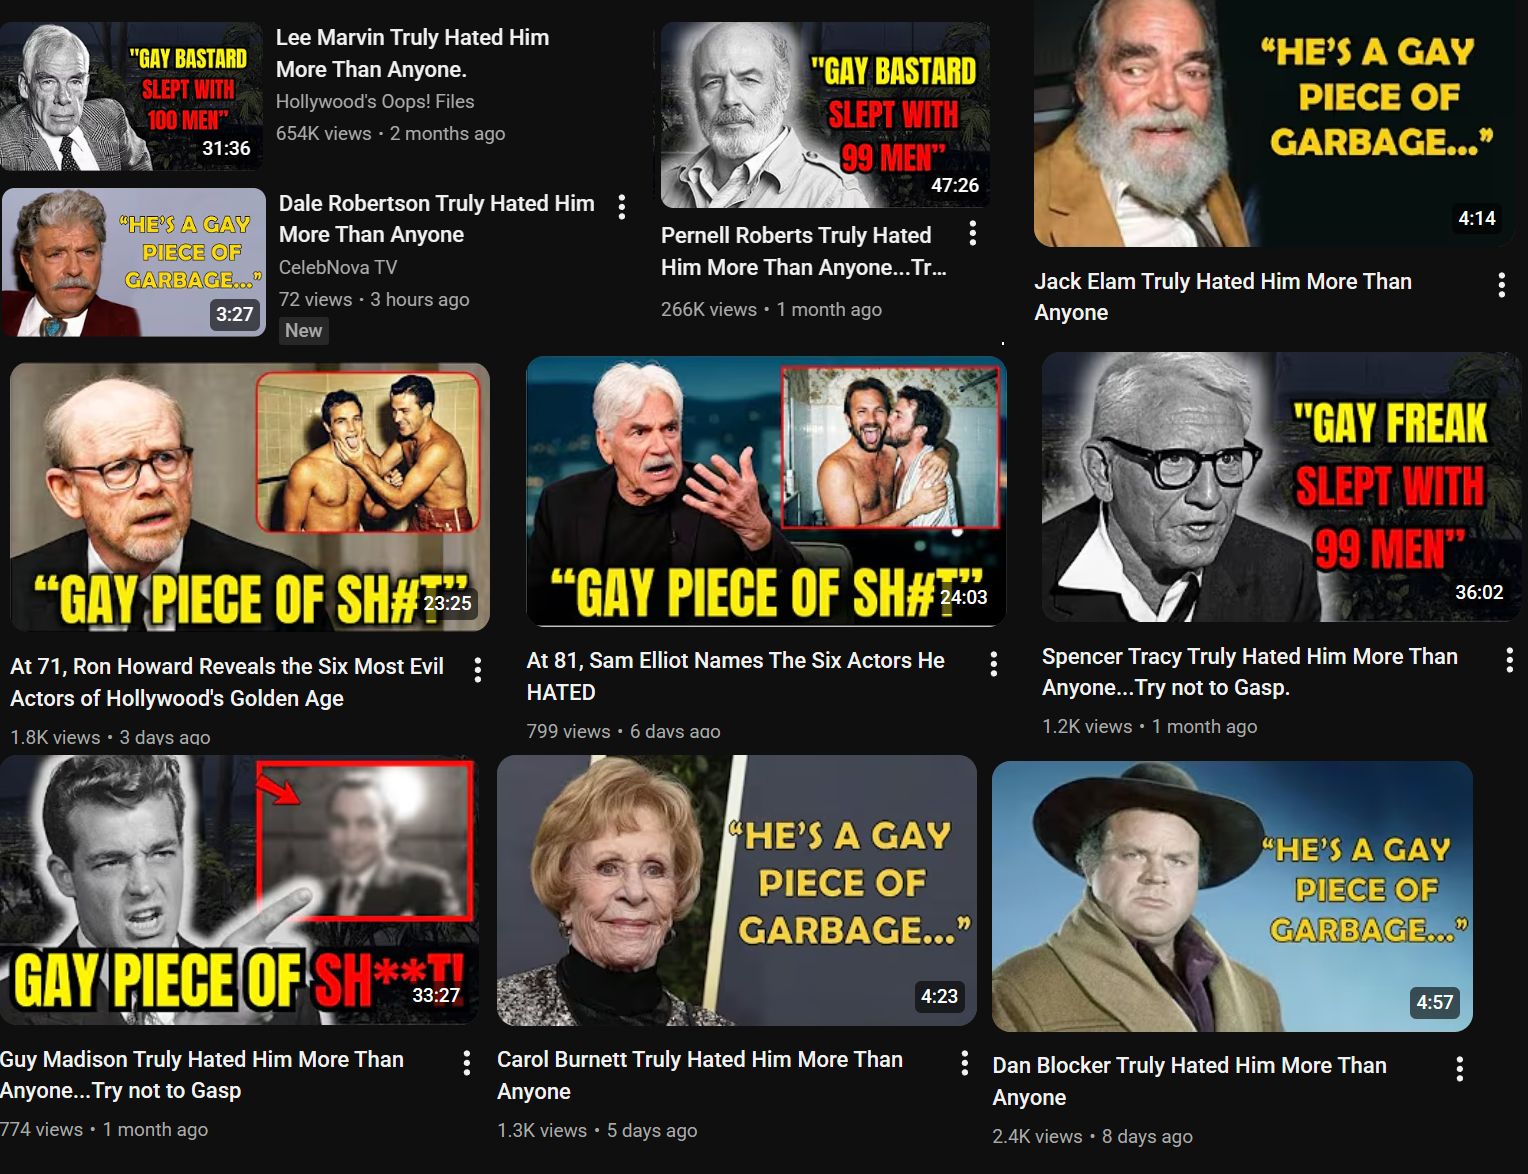
Task: Open options menu for Spencer Tracy video
Action: point(1509,660)
